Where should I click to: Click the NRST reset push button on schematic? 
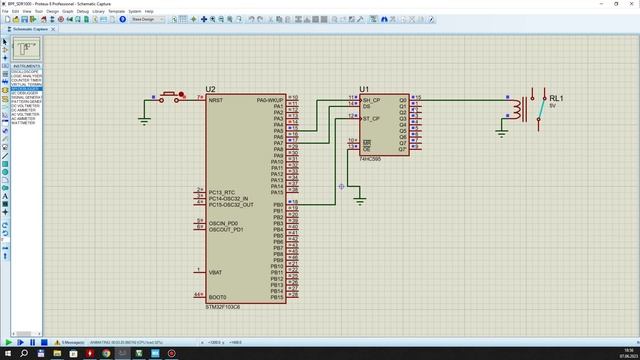(169, 97)
